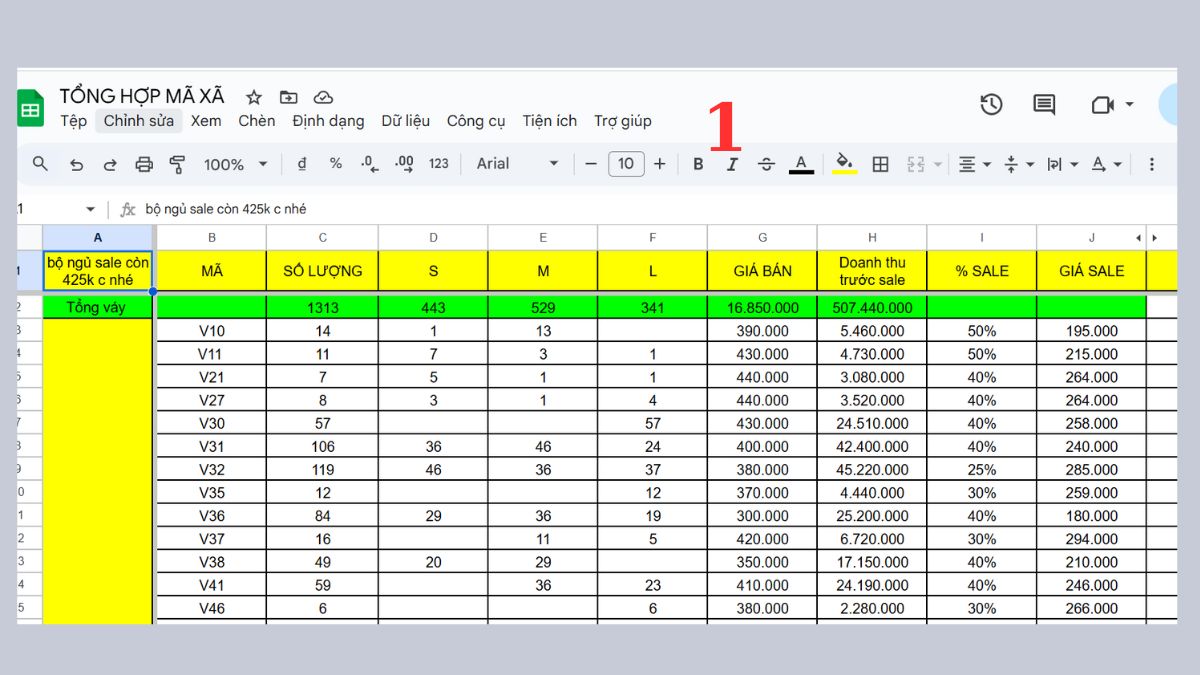
Task: Toggle strikethrough formatting
Action: click(766, 164)
